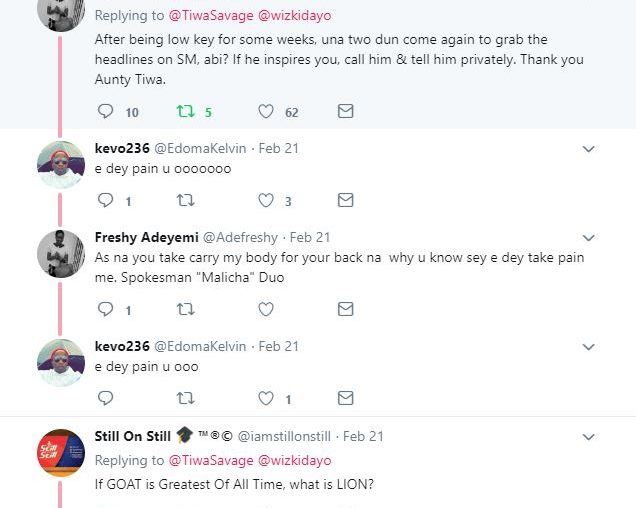Reply to the 'e dey pain u ooooooo' tweet
This screenshot has height=508, width=636.
pyautogui.click(x=105, y=201)
